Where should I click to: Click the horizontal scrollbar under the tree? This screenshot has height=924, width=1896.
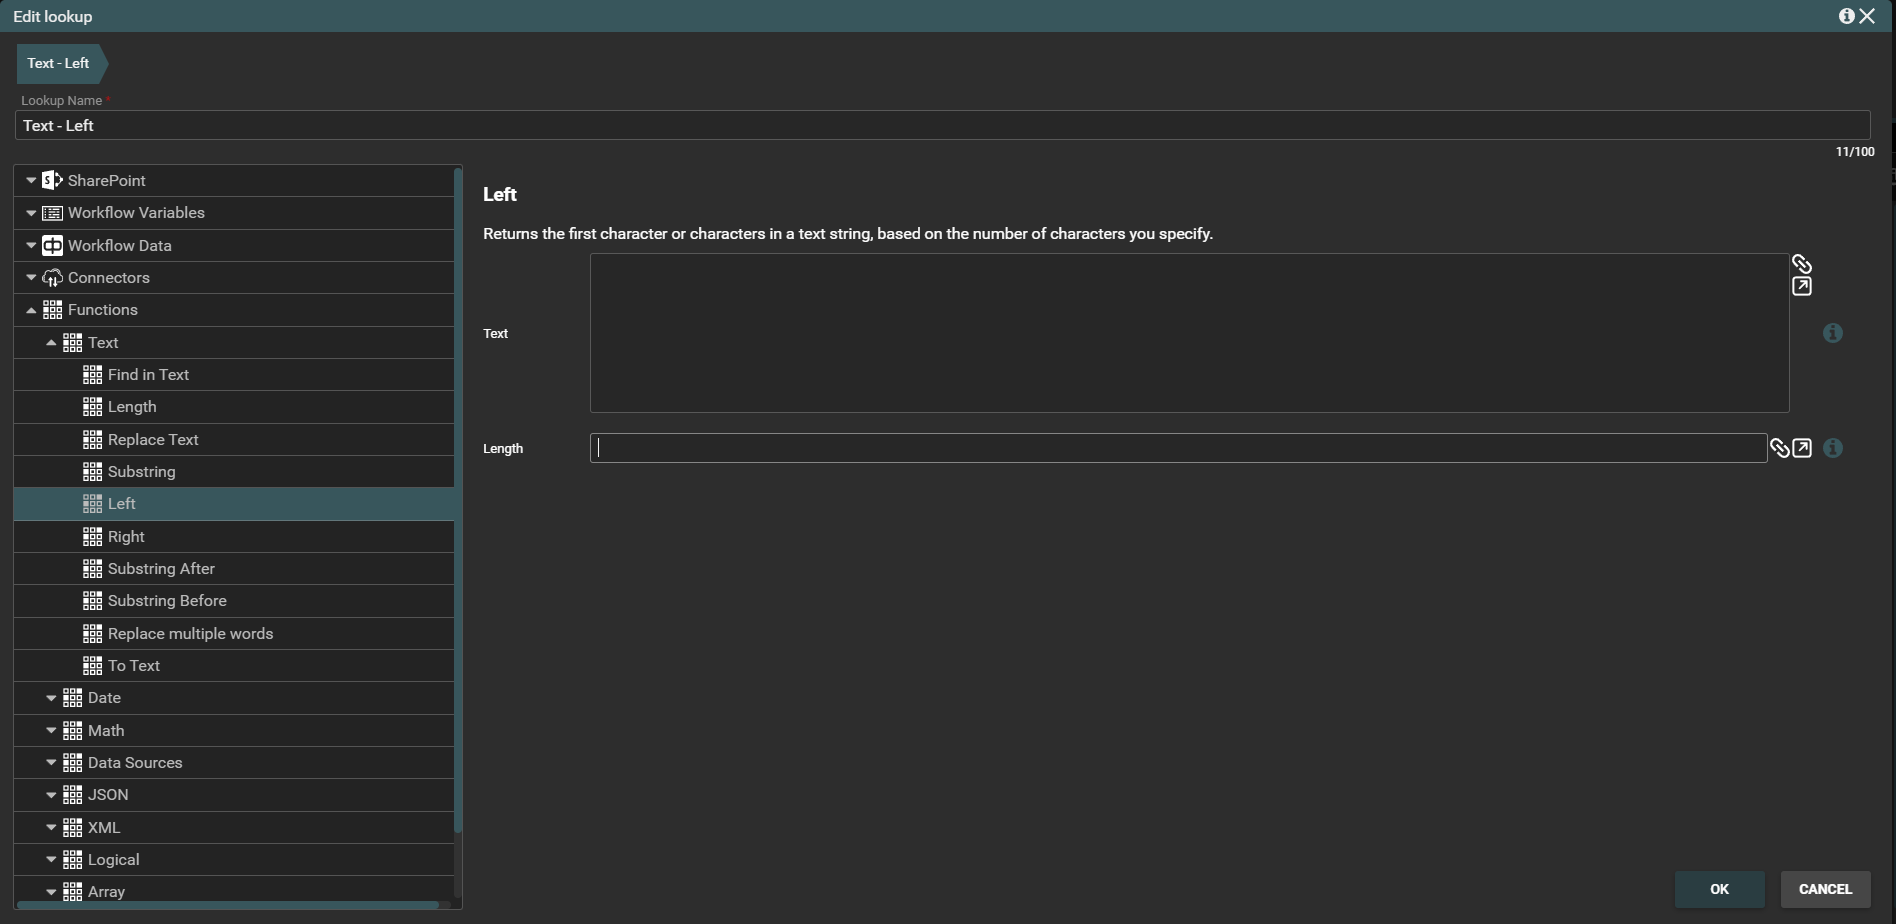point(228,905)
